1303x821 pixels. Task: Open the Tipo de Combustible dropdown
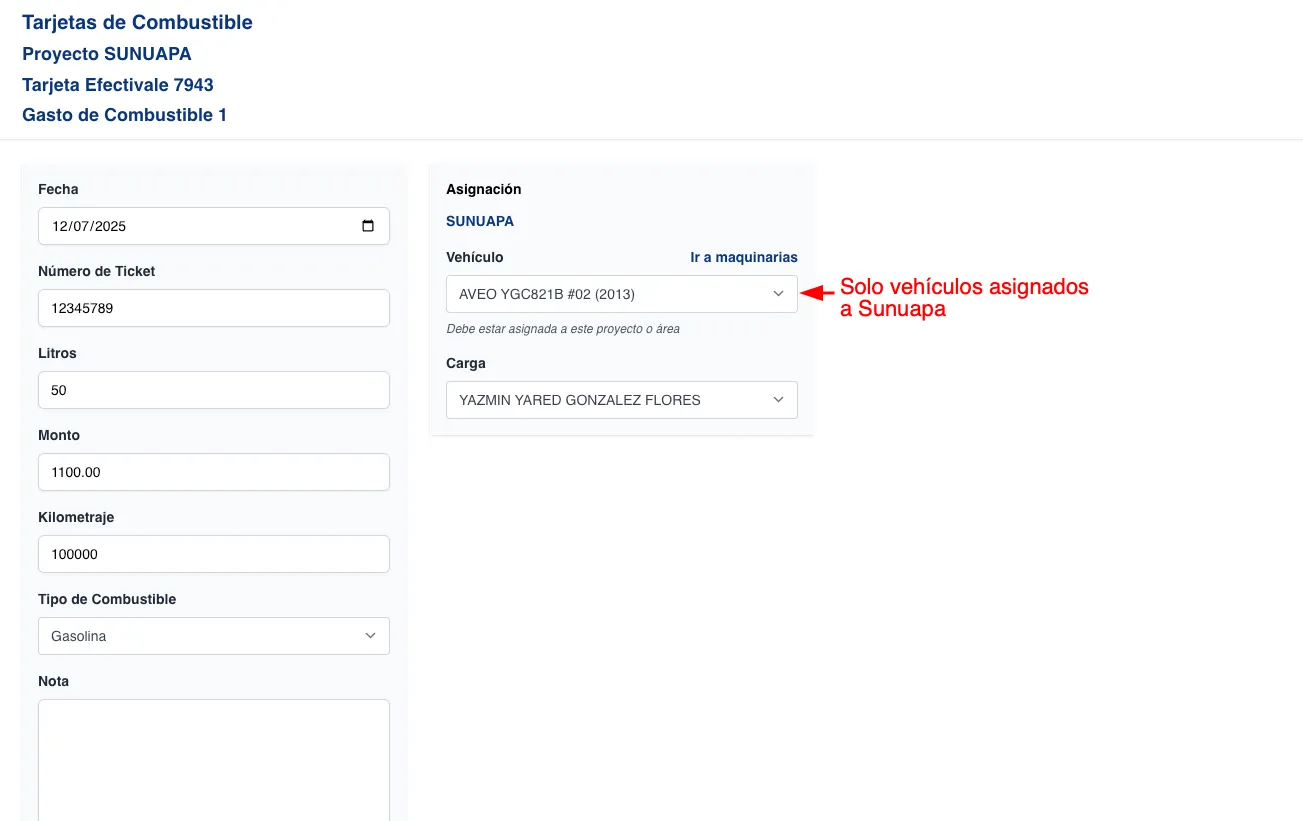point(213,636)
